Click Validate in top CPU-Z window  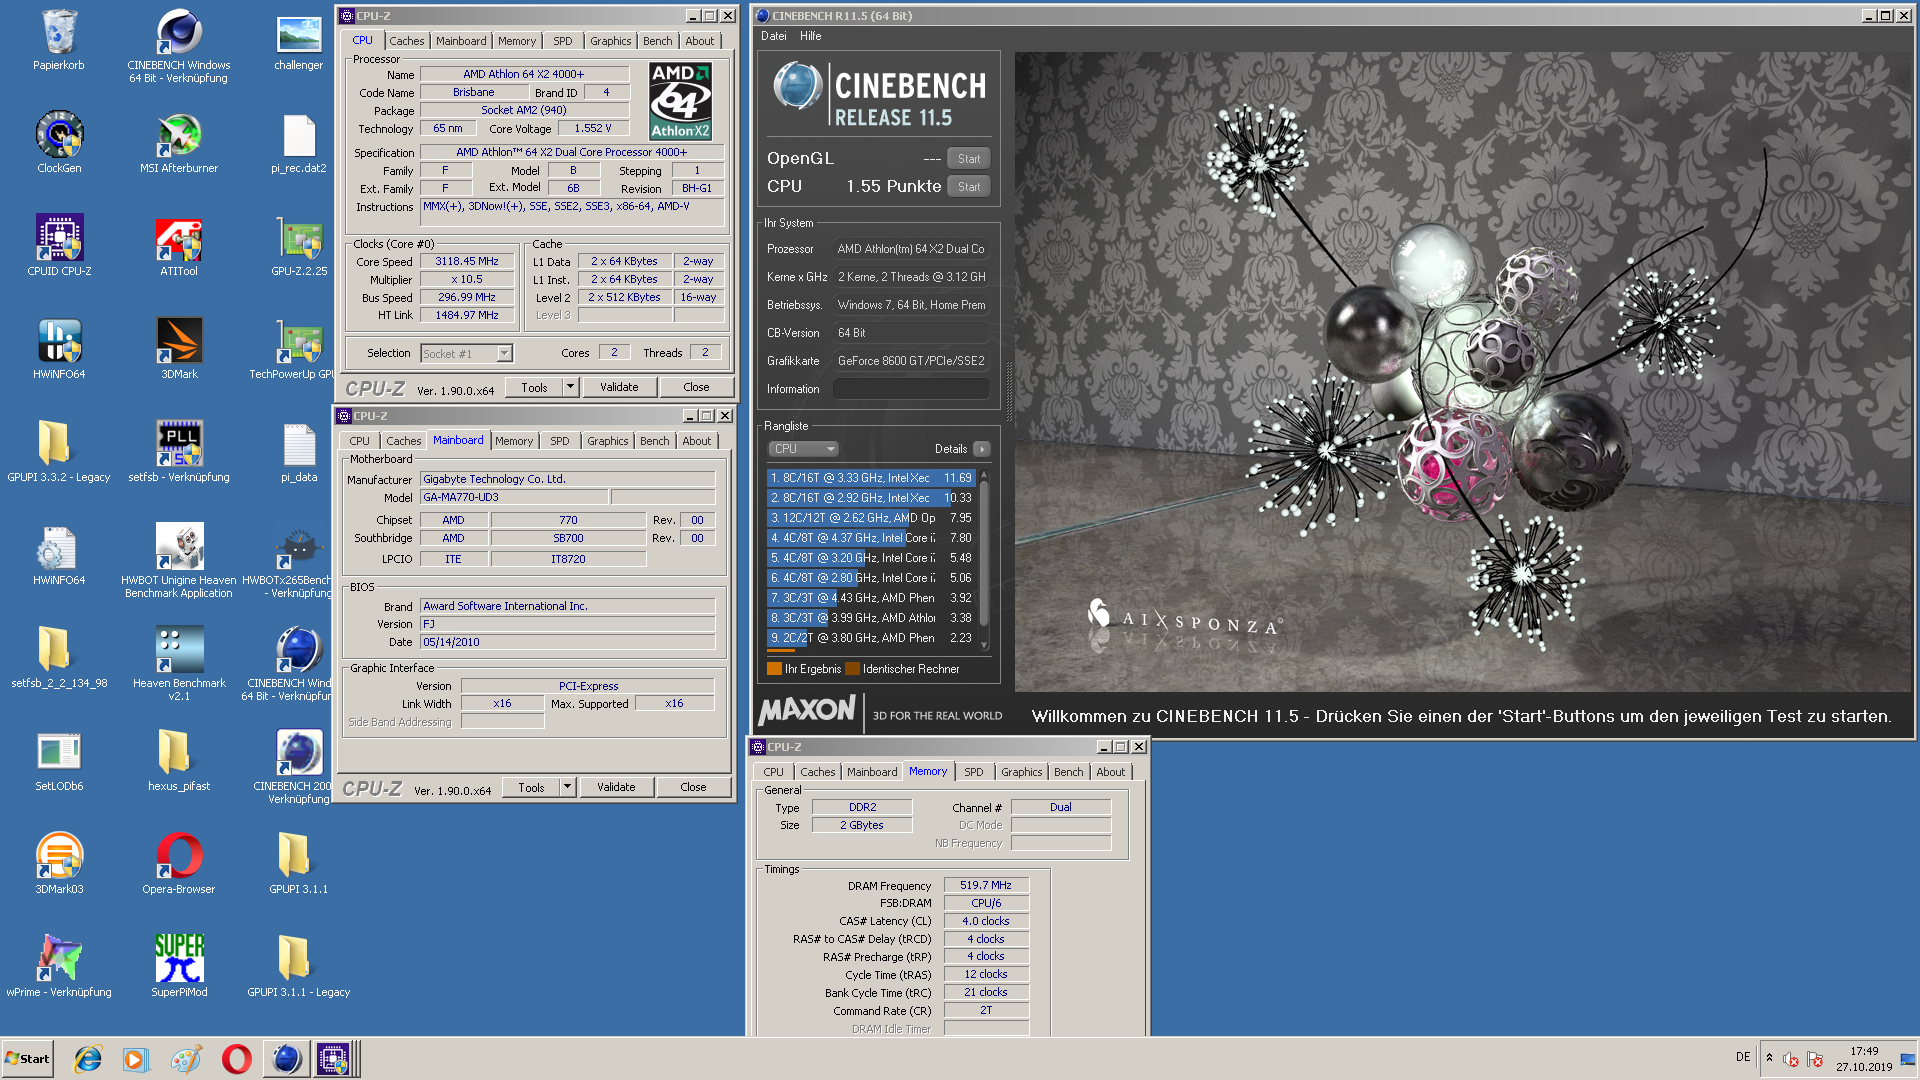point(619,387)
